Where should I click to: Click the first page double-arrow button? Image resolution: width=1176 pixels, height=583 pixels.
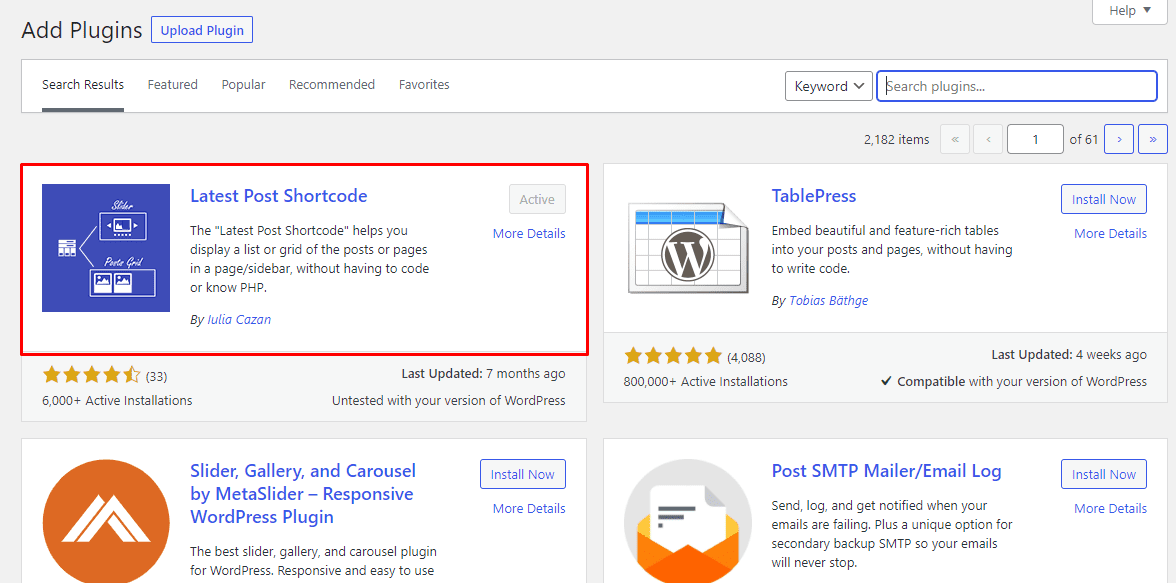[955, 140]
